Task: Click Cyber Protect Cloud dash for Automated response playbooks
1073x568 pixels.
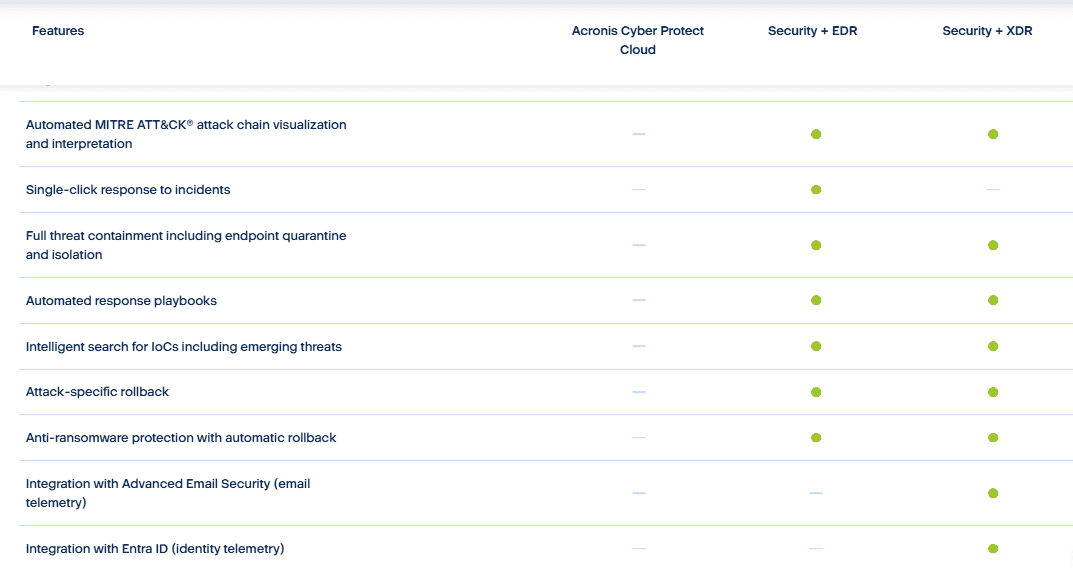Action: (639, 300)
